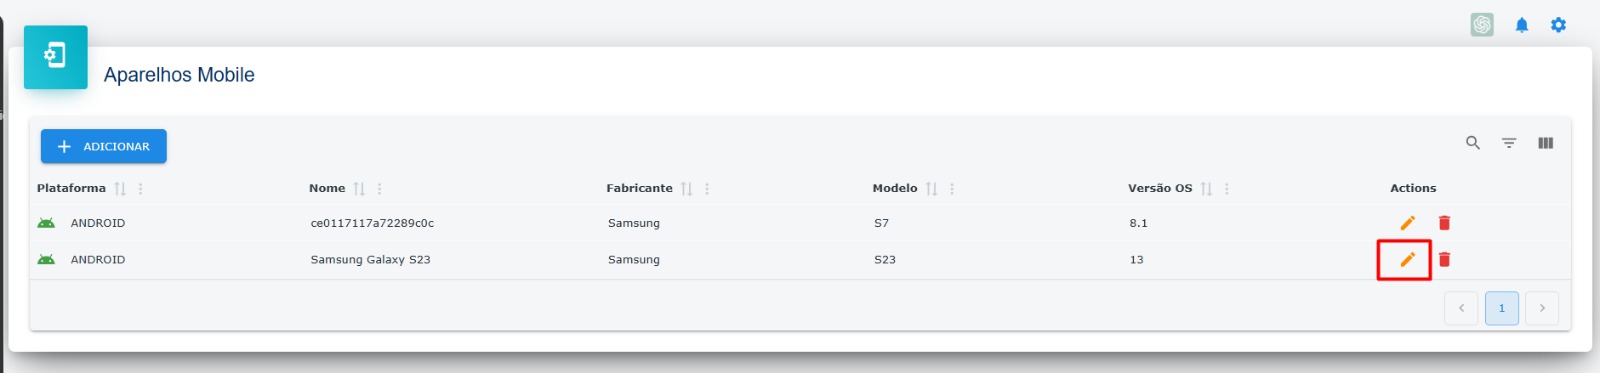Viewport: 1600px width, 373px height.
Task: Click the ChatGPT icon in top bar
Action: pyautogui.click(x=1482, y=25)
